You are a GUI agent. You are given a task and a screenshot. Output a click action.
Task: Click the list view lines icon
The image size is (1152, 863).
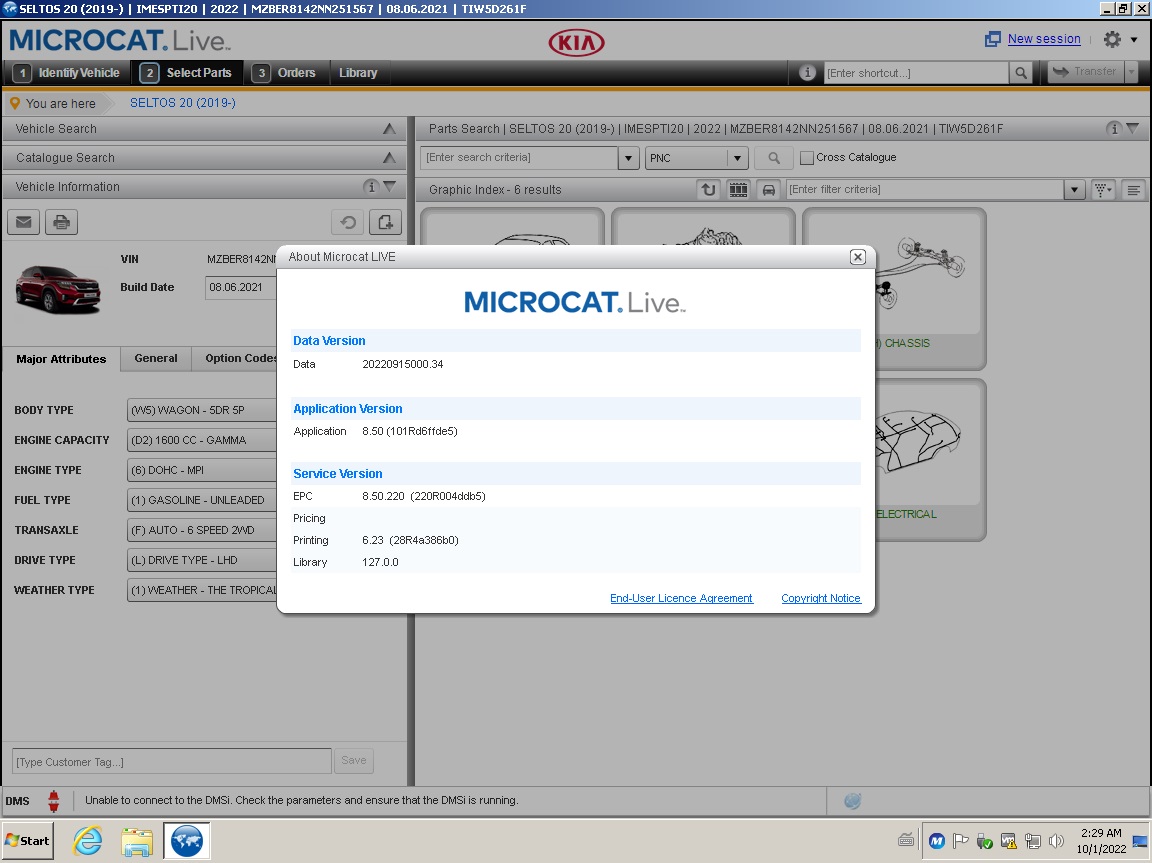click(x=1134, y=189)
